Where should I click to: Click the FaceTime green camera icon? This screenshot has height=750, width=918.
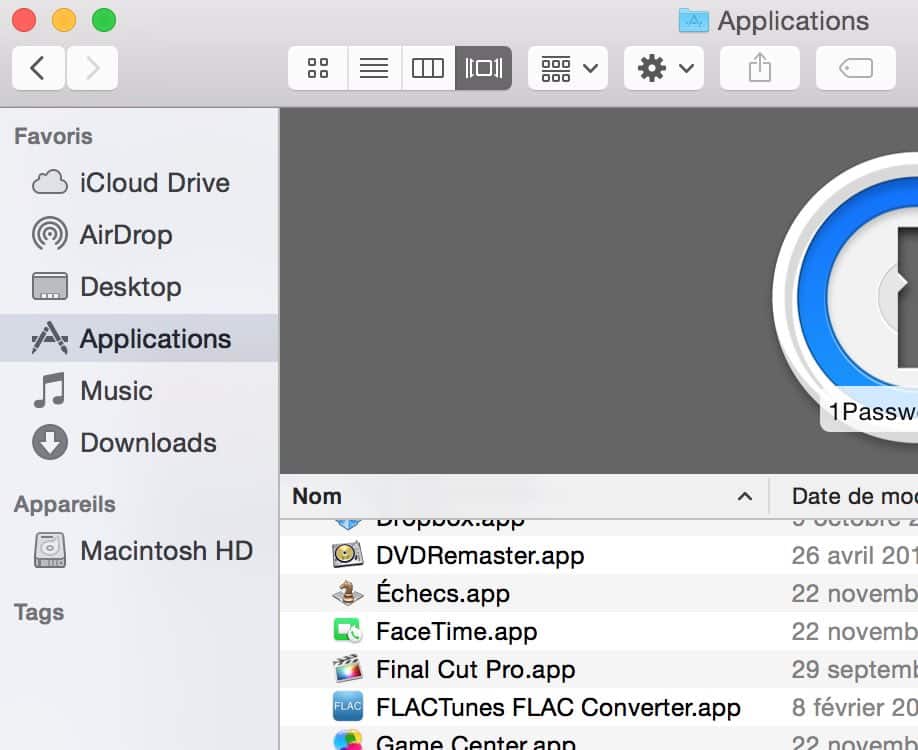pos(348,631)
